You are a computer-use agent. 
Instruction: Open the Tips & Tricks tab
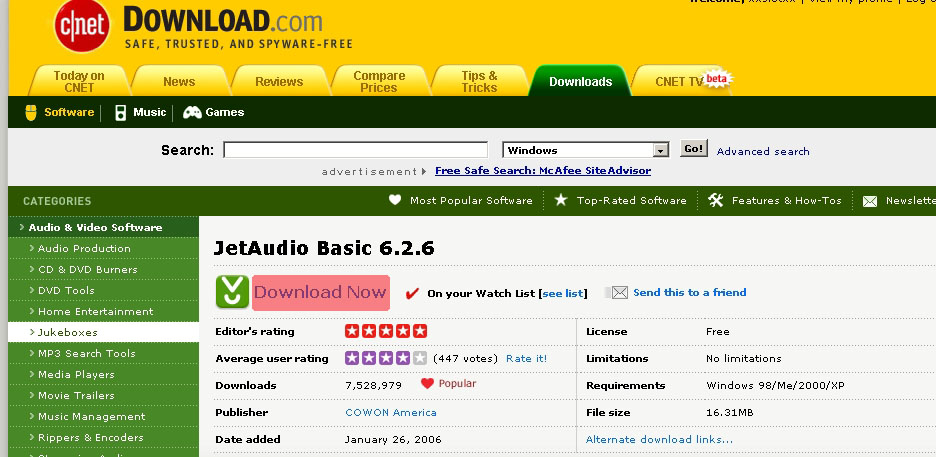coord(479,81)
